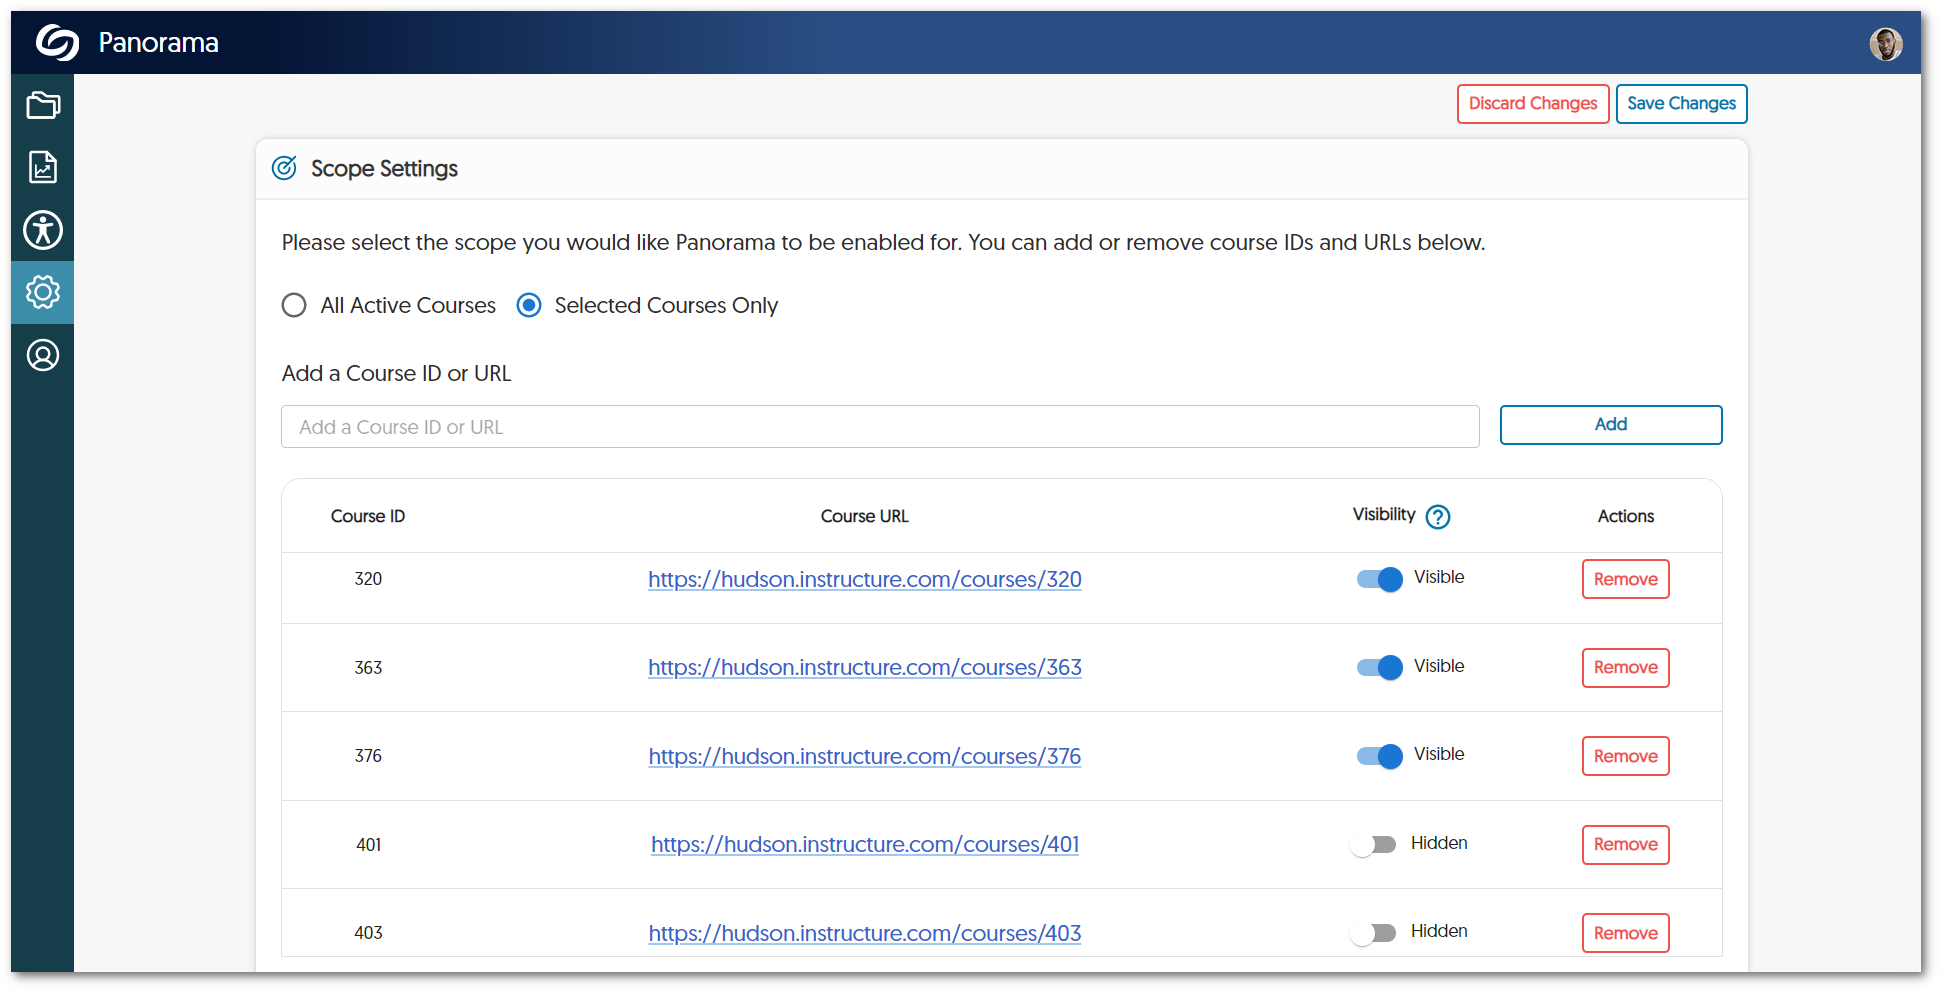
Task: Toggle visibility switch for course 363
Action: pyautogui.click(x=1379, y=667)
